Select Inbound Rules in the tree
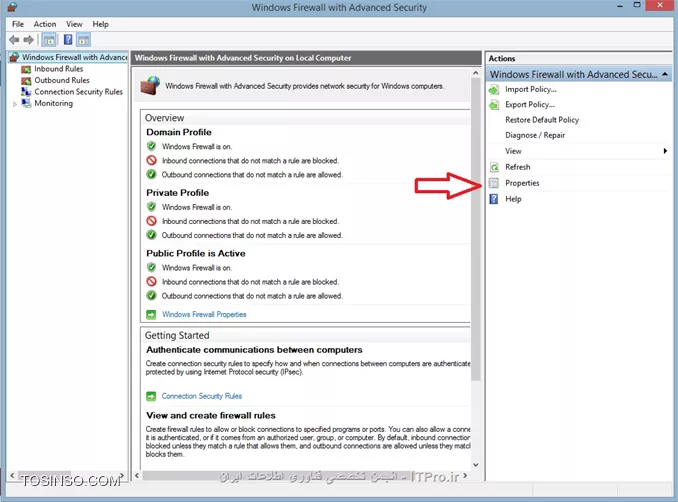Screen dimensions: 678x502 coord(58,69)
